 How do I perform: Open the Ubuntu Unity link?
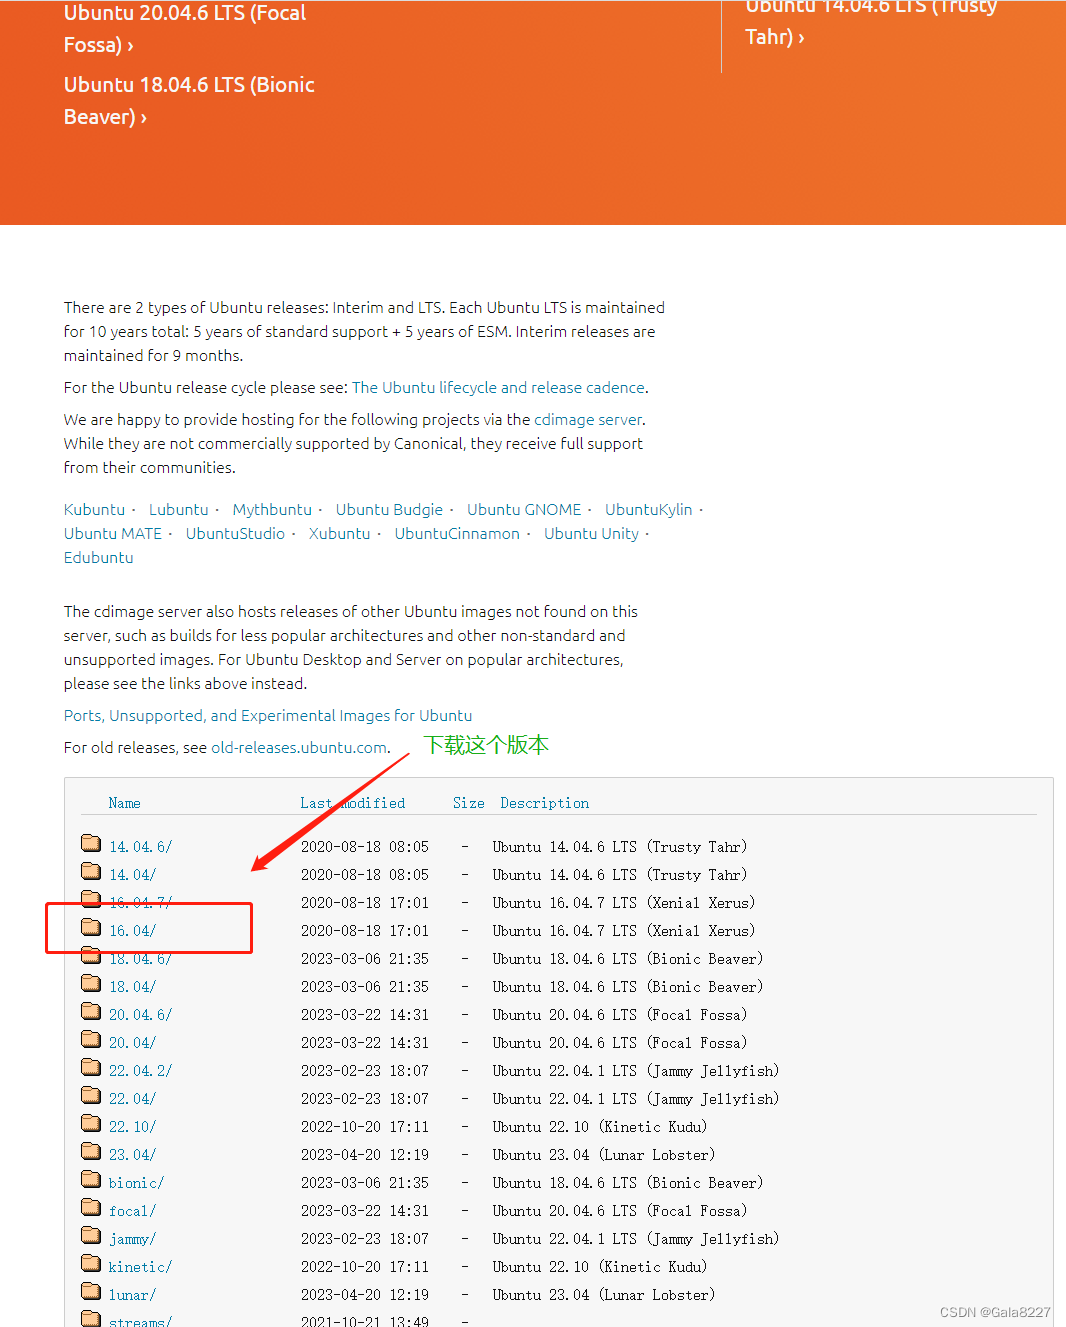591,533
